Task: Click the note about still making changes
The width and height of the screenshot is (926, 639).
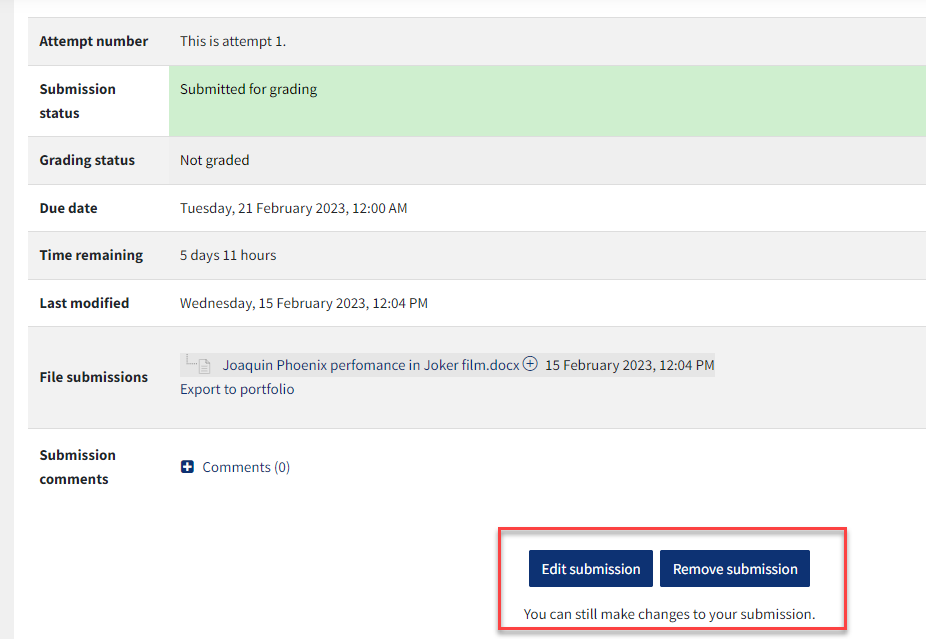Action: pyautogui.click(x=671, y=614)
